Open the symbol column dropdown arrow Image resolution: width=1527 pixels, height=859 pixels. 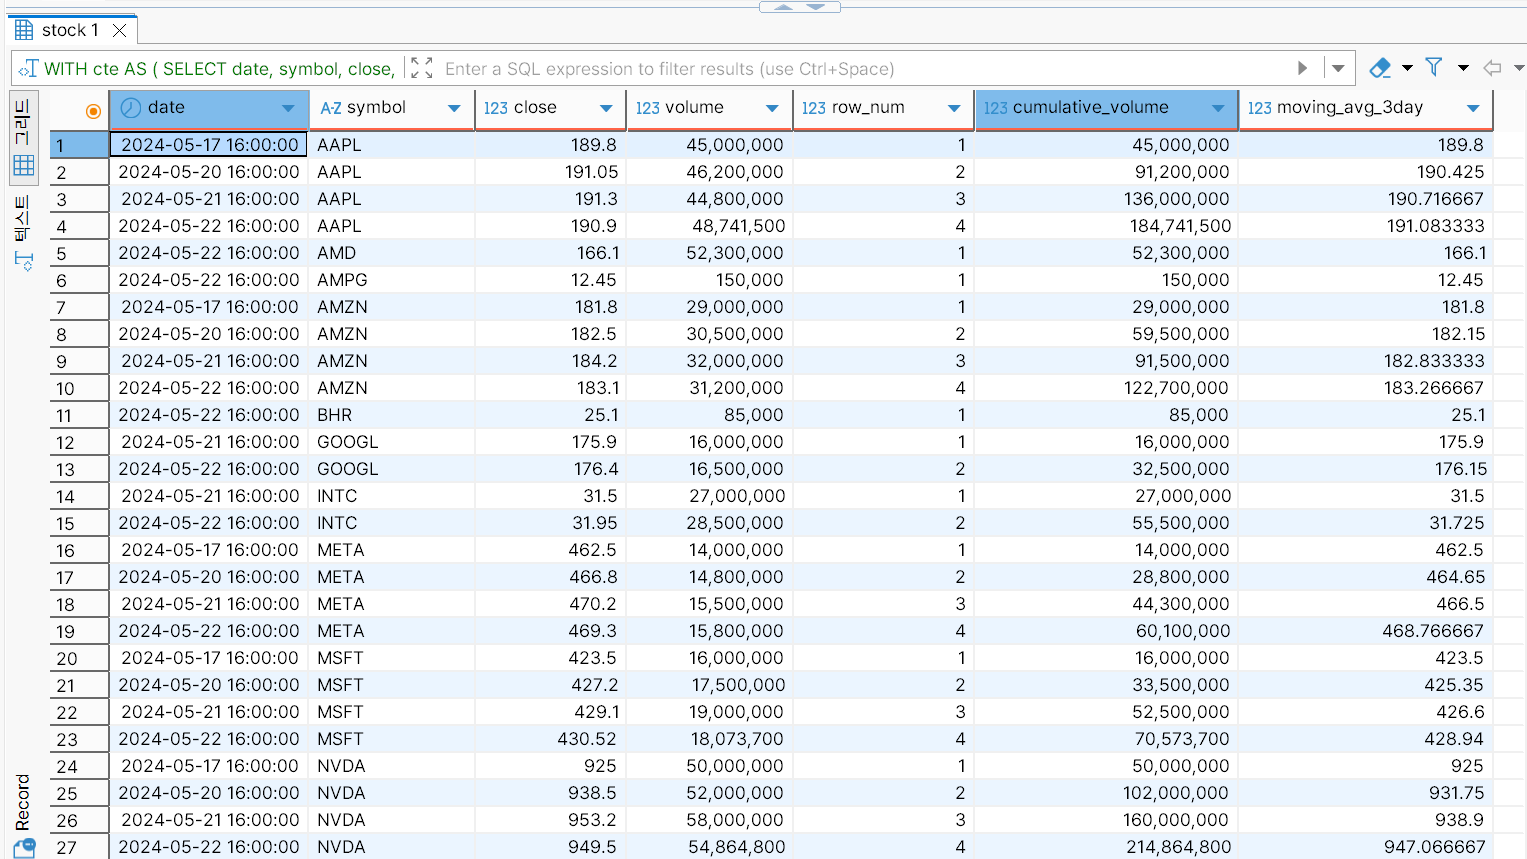454,108
